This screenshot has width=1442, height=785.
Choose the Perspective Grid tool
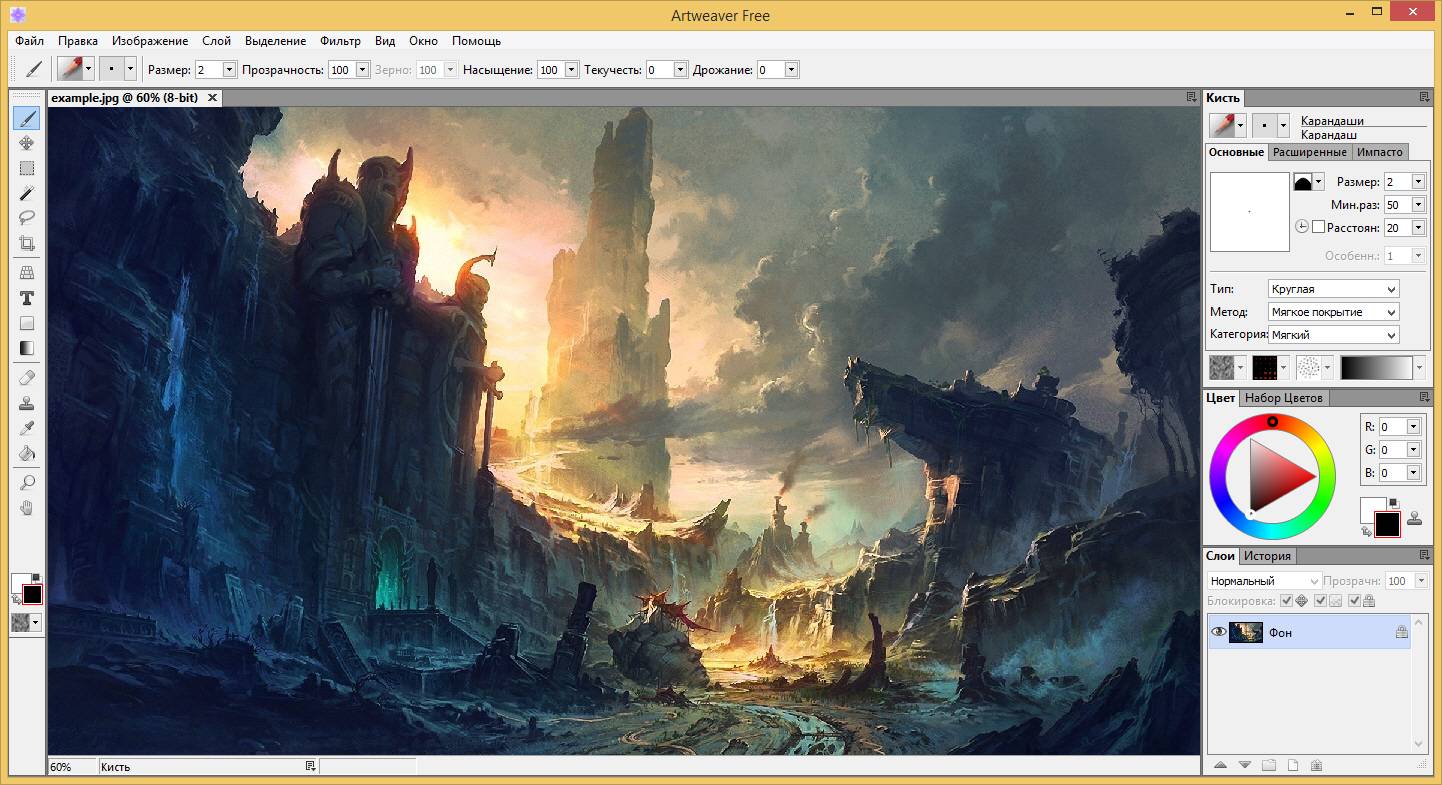(27, 272)
